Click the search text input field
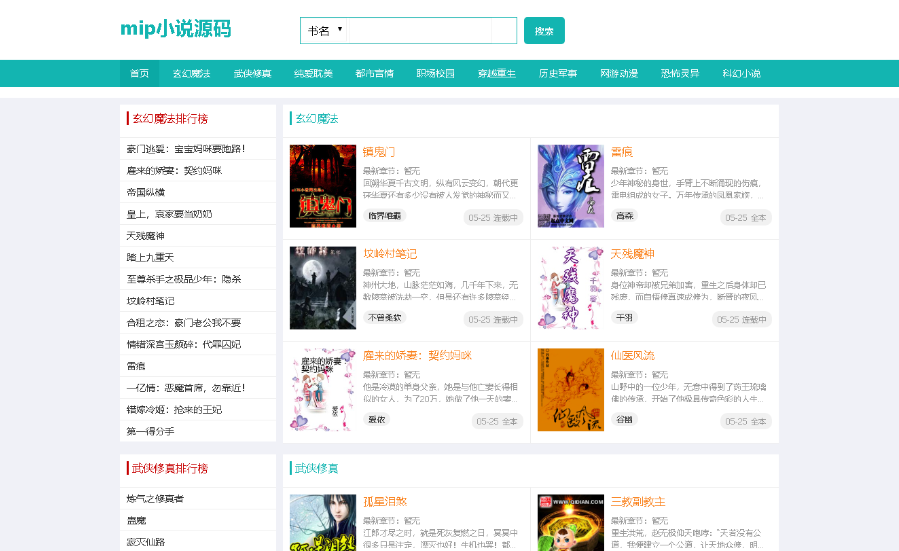 [419, 30]
